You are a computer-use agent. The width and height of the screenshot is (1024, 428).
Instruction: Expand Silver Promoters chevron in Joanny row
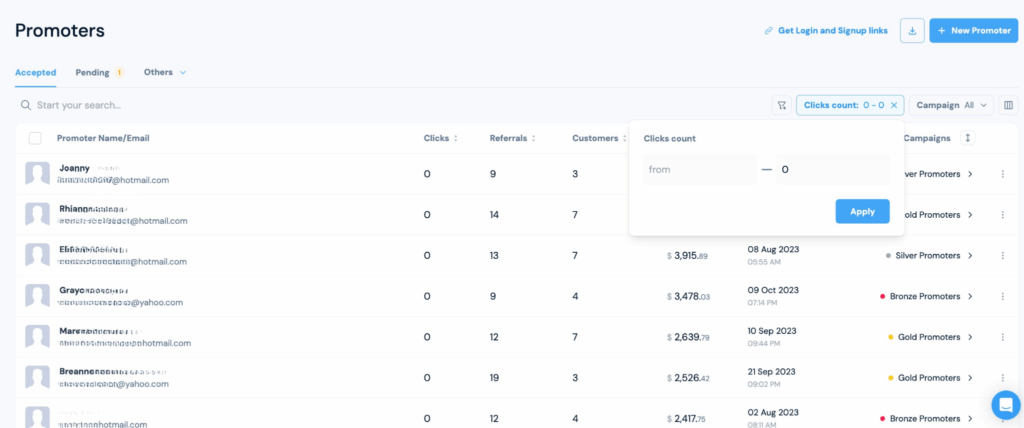pos(970,174)
